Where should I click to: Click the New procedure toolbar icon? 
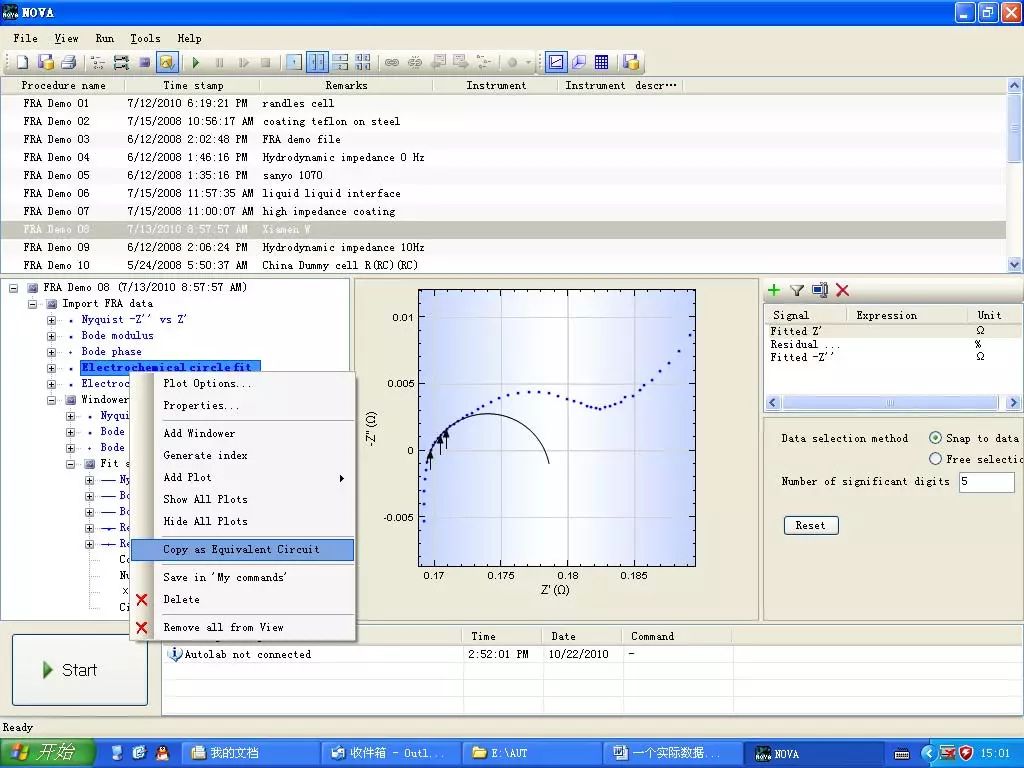23,63
